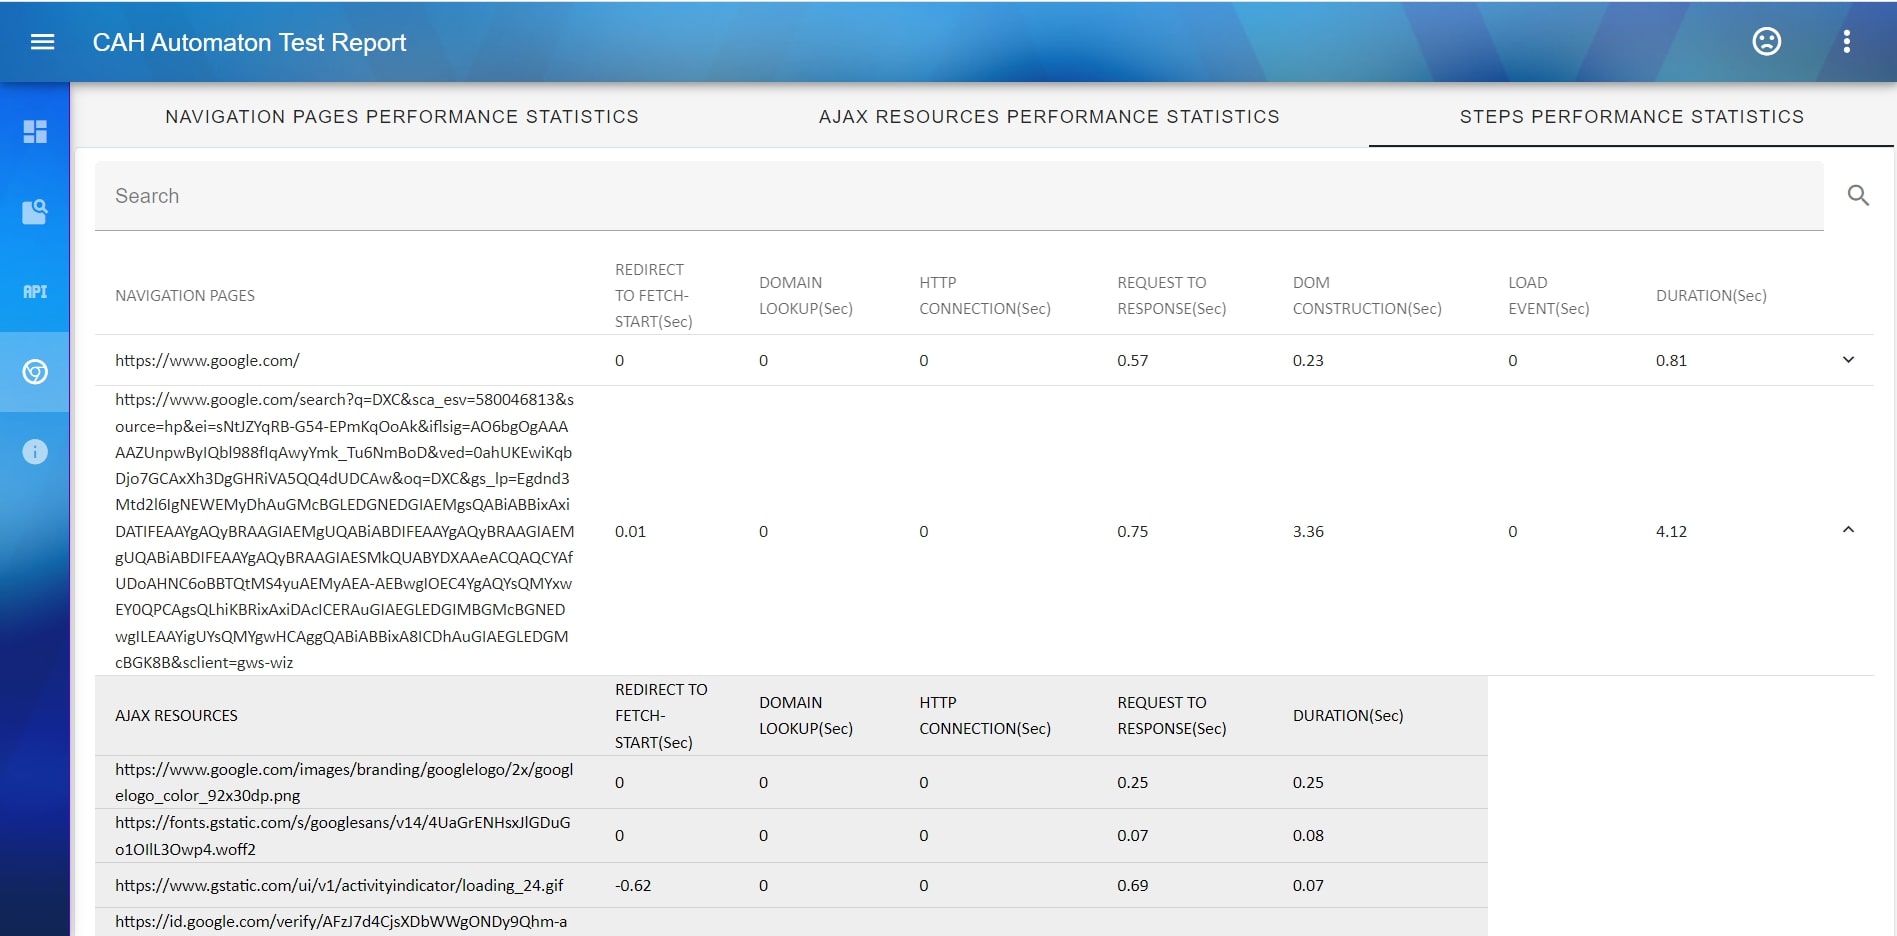Click the magnifier icon beside the search bar
This screenshot has width=1897, height=936.
click(1858, 195)
